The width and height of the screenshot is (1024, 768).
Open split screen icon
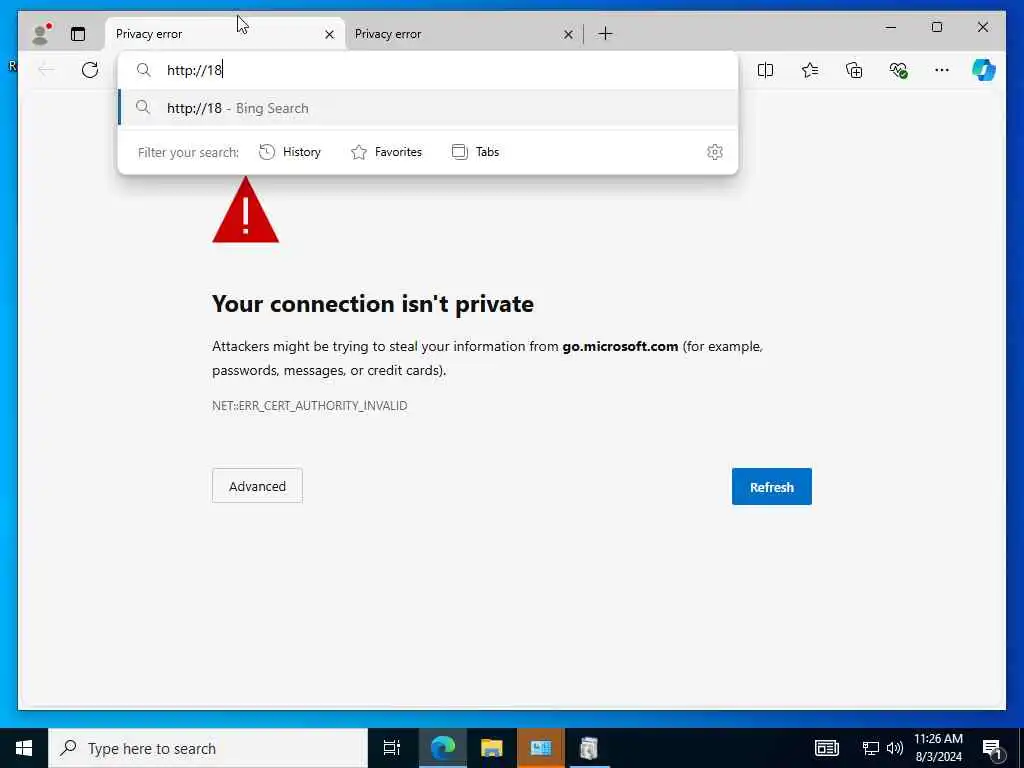click(x=765, y=70)
